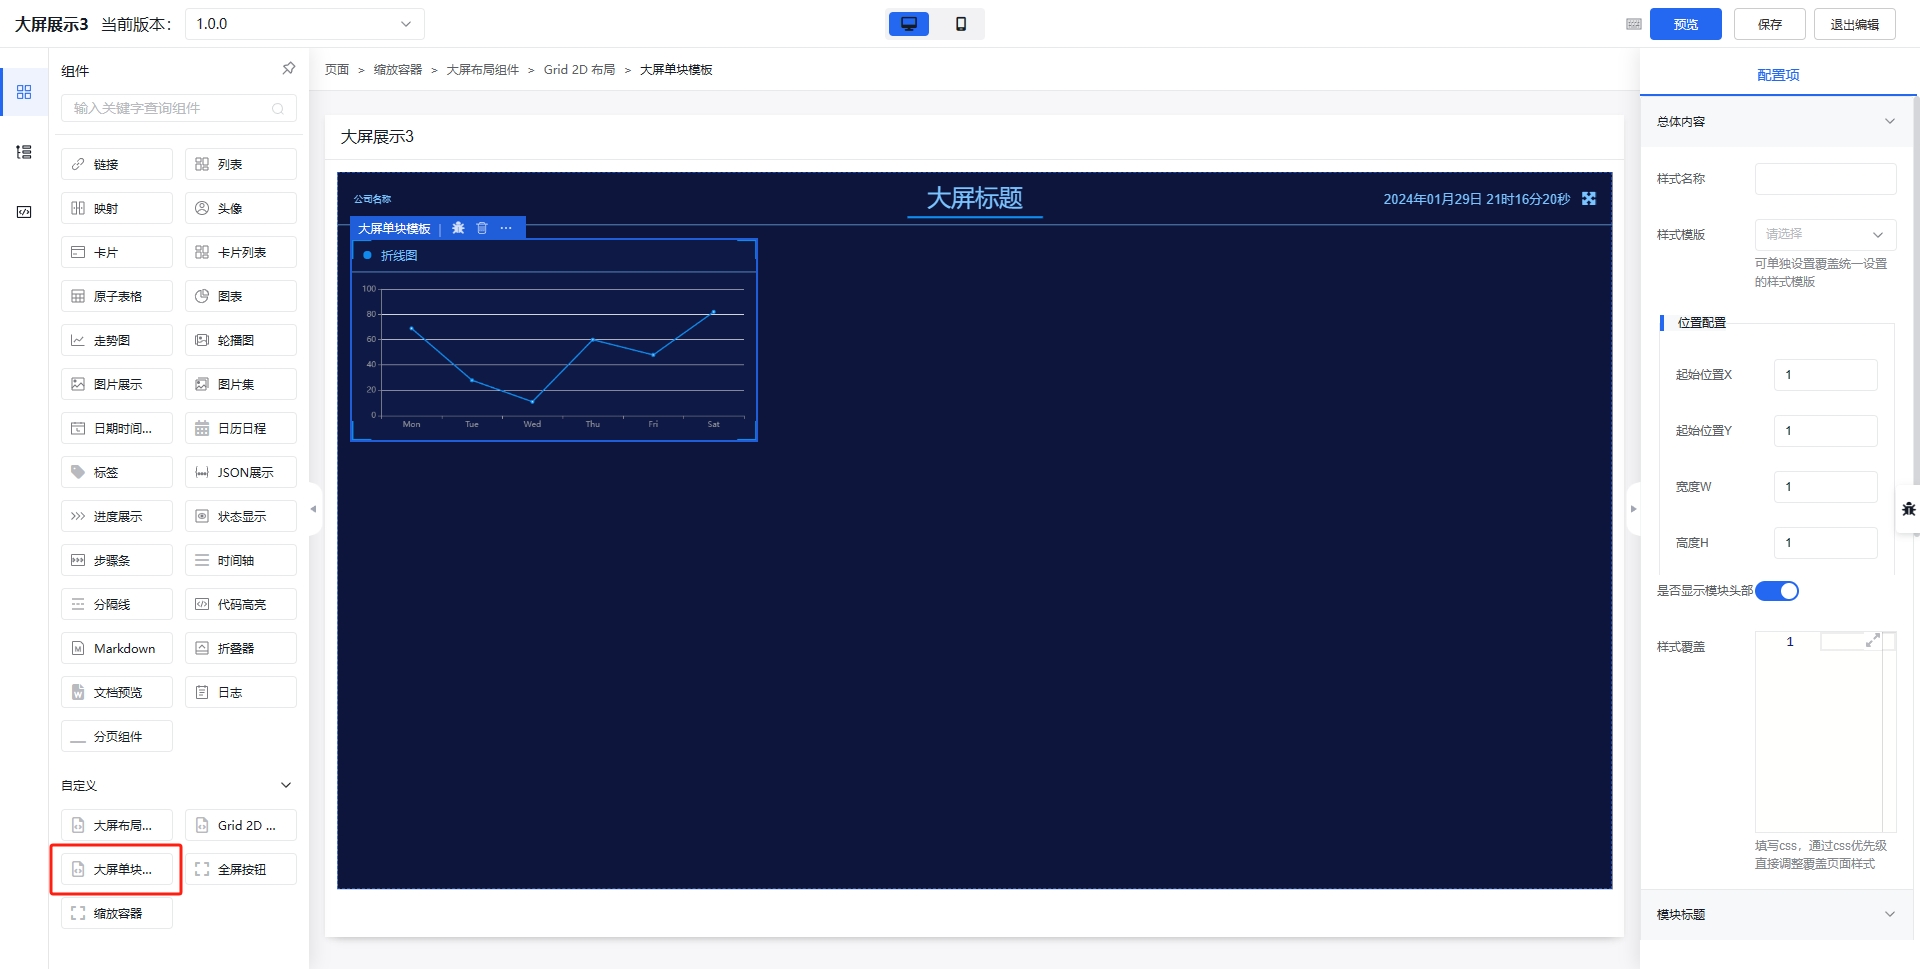The height and width of the screenshot is (969, 1920).
Task: Select the 时间轴 component
Action: point(241,560)
